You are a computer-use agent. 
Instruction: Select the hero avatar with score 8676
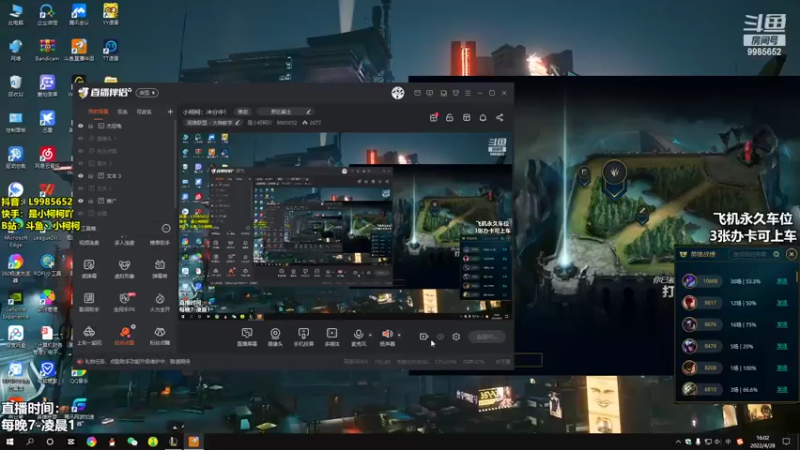point(690,324)
